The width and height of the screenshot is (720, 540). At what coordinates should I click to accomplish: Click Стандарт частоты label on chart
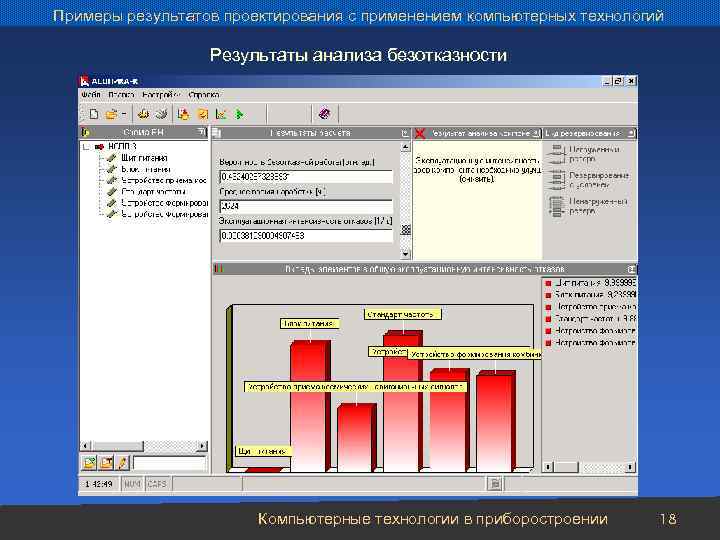[403, 315]
